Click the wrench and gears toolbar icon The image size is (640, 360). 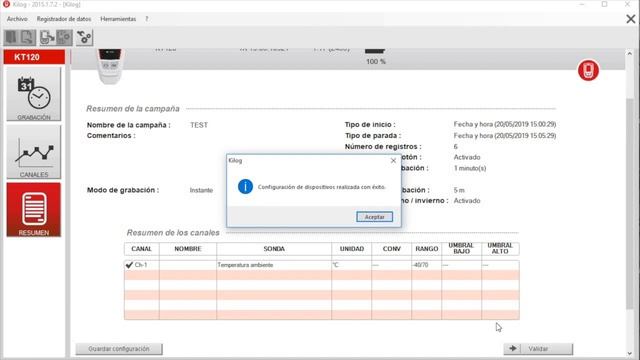[x=84, y=38]
